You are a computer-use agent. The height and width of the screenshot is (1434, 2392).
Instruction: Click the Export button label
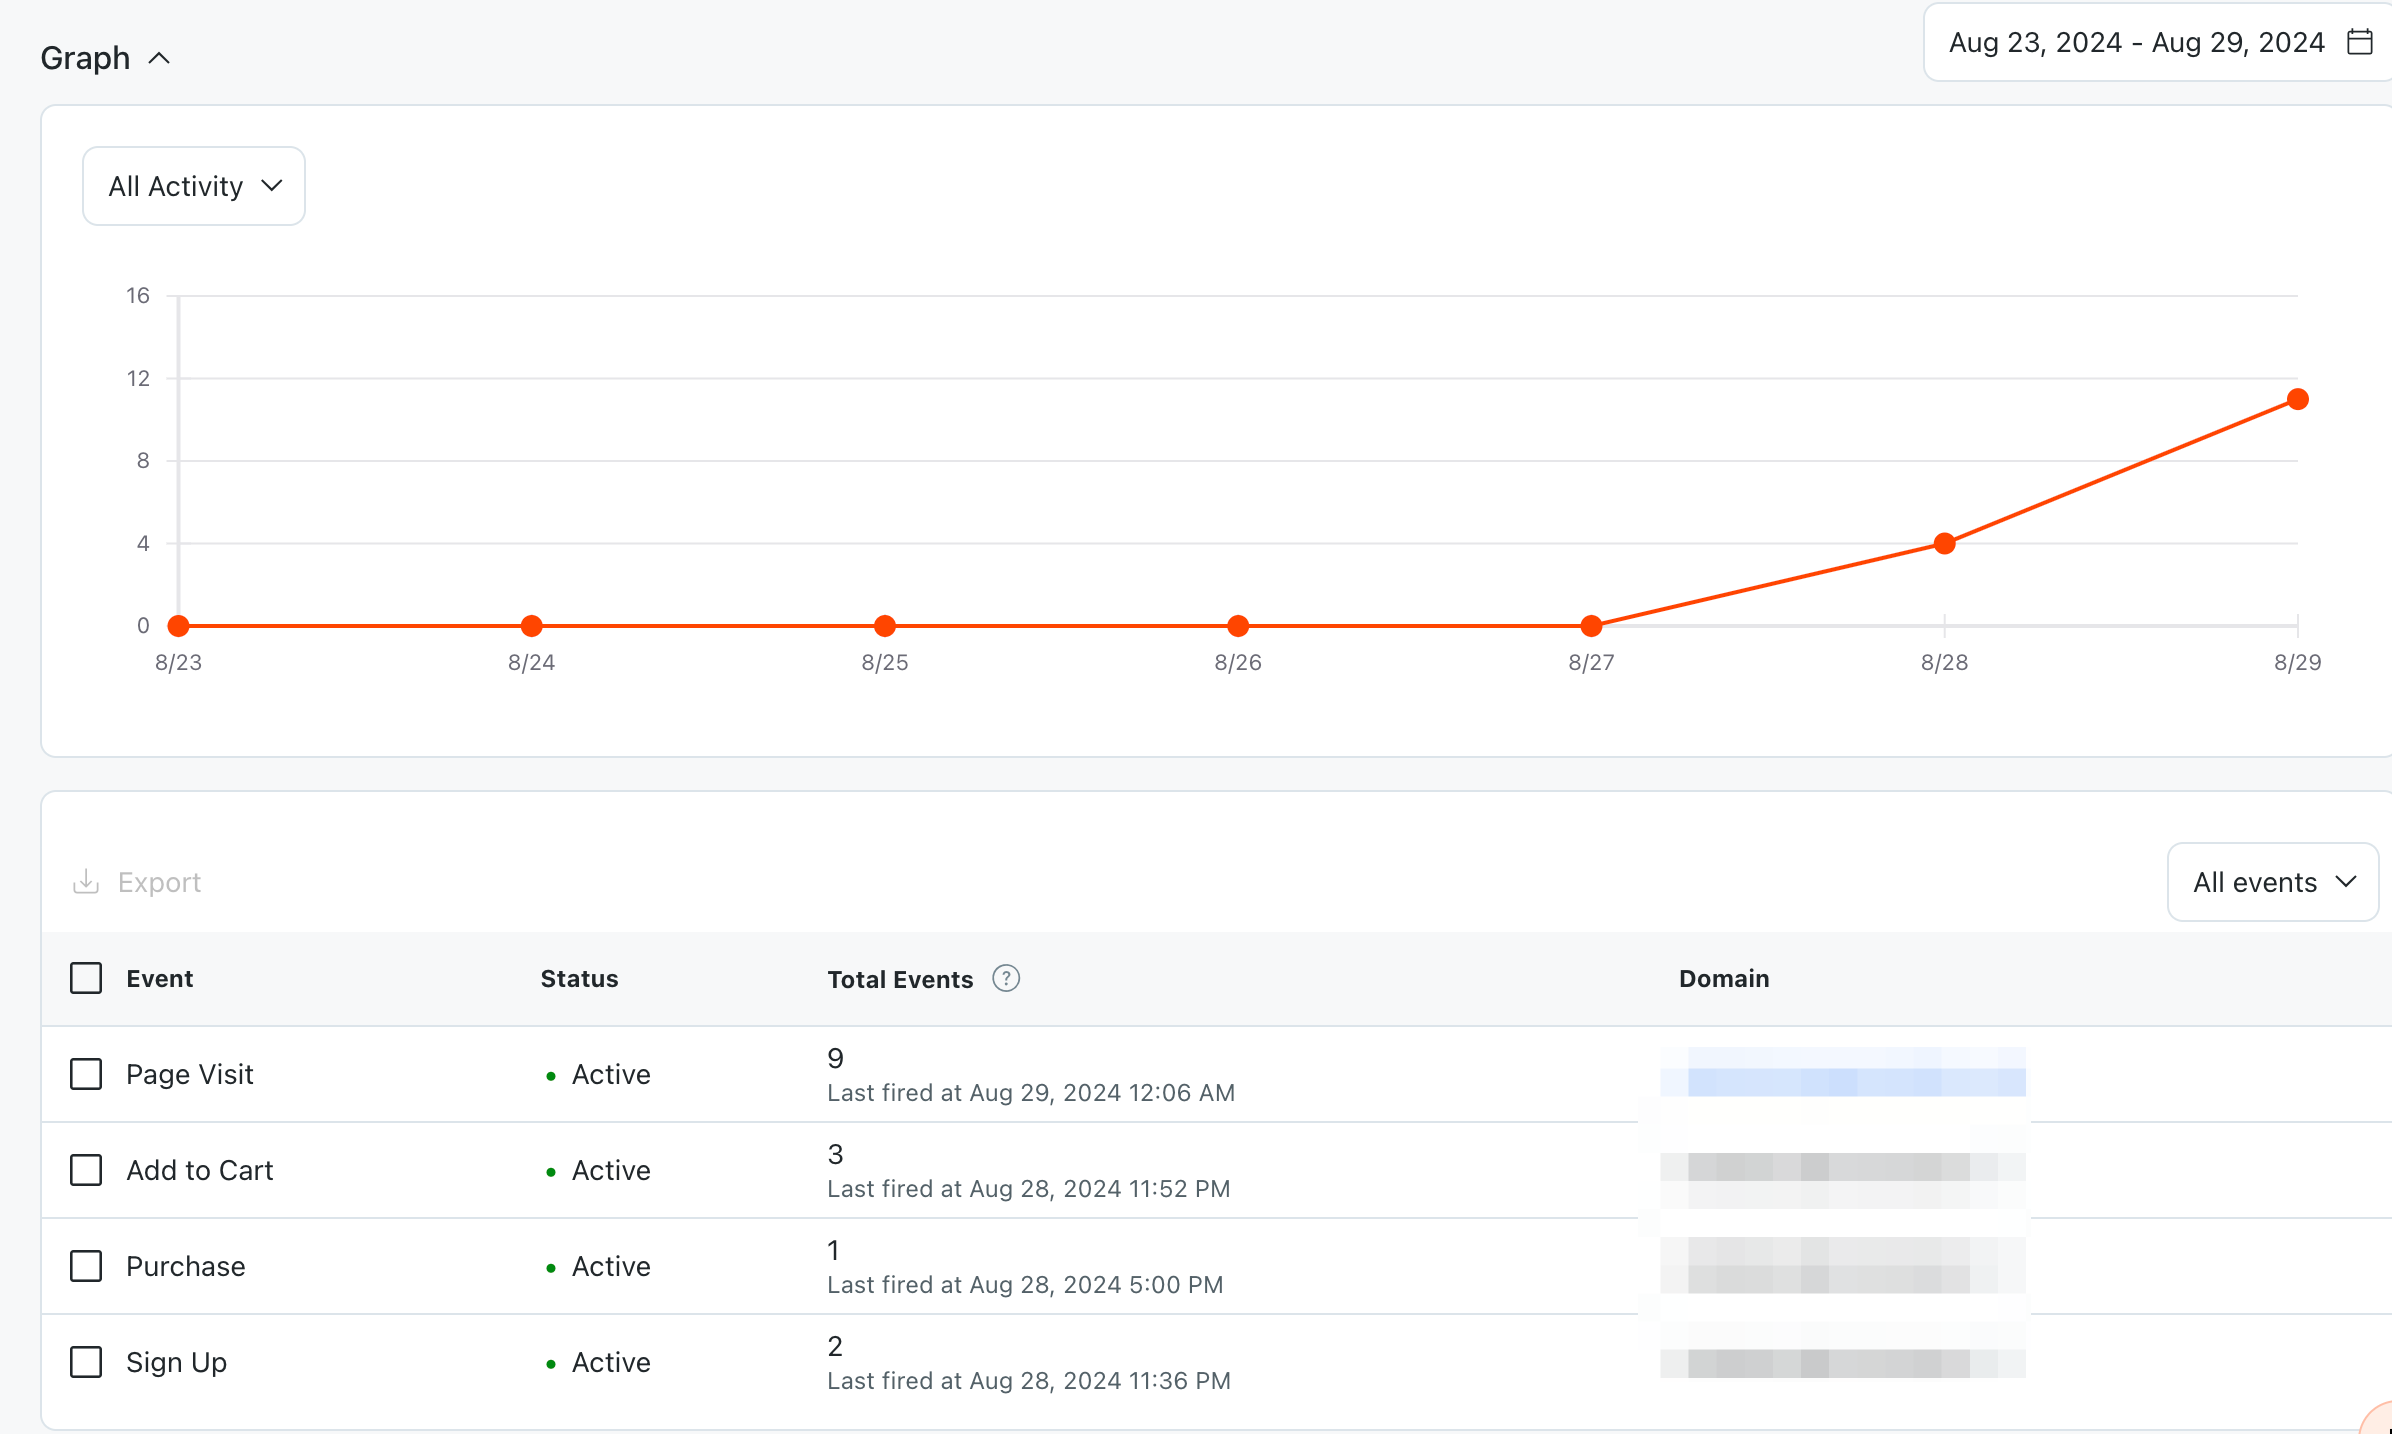pyautogui.click(x=159, y=882)
